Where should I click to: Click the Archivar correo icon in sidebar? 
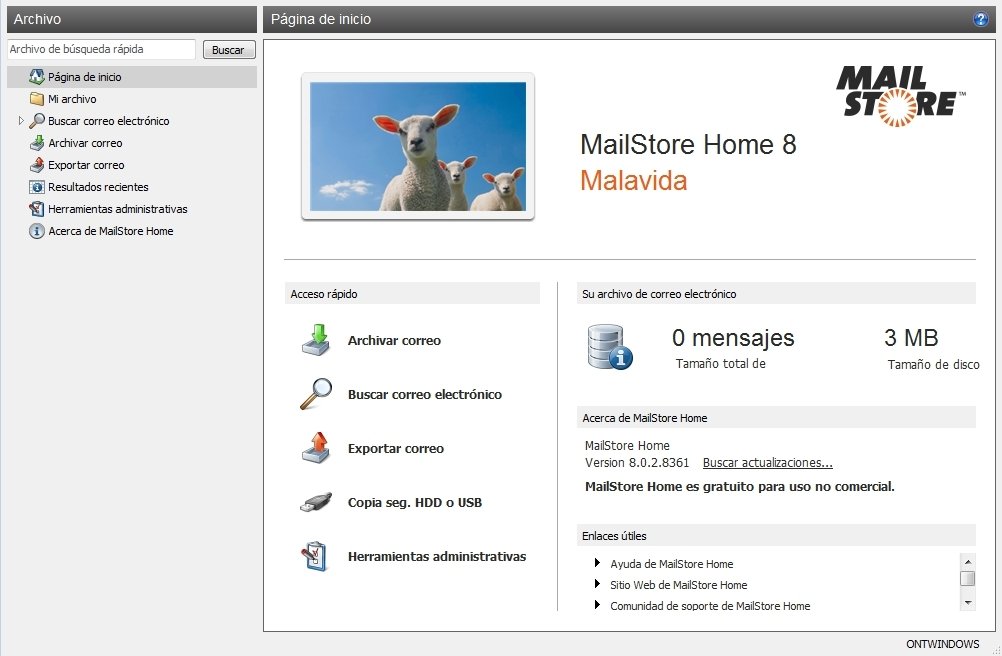click(x=36, y=143)
